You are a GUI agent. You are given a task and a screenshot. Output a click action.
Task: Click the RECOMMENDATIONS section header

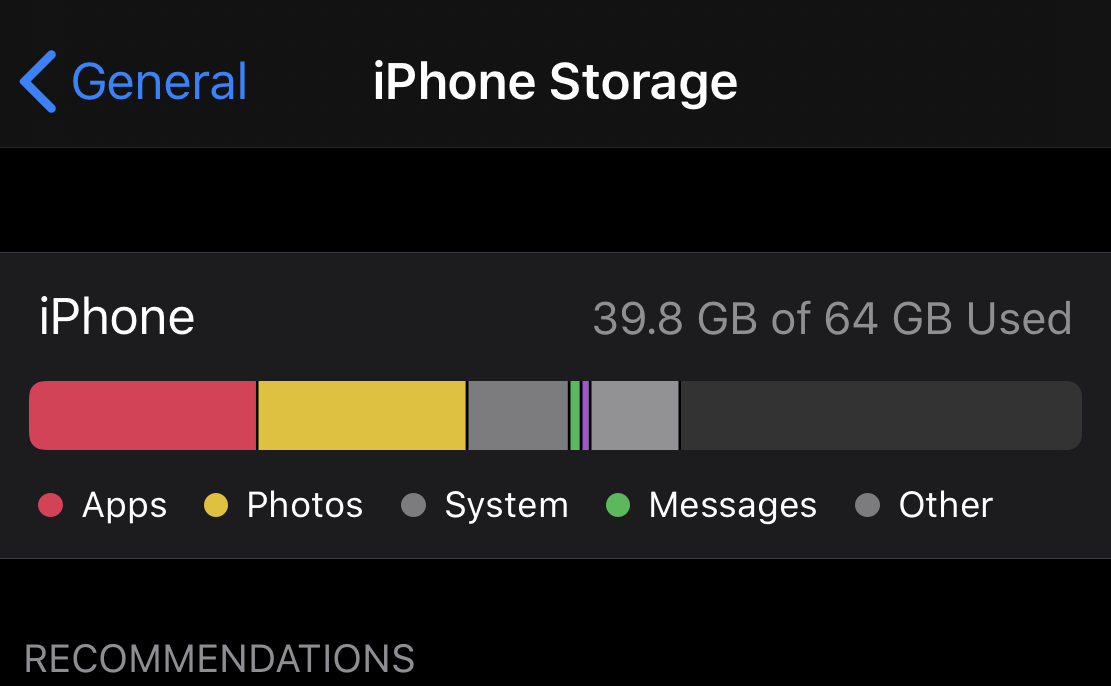219,660
